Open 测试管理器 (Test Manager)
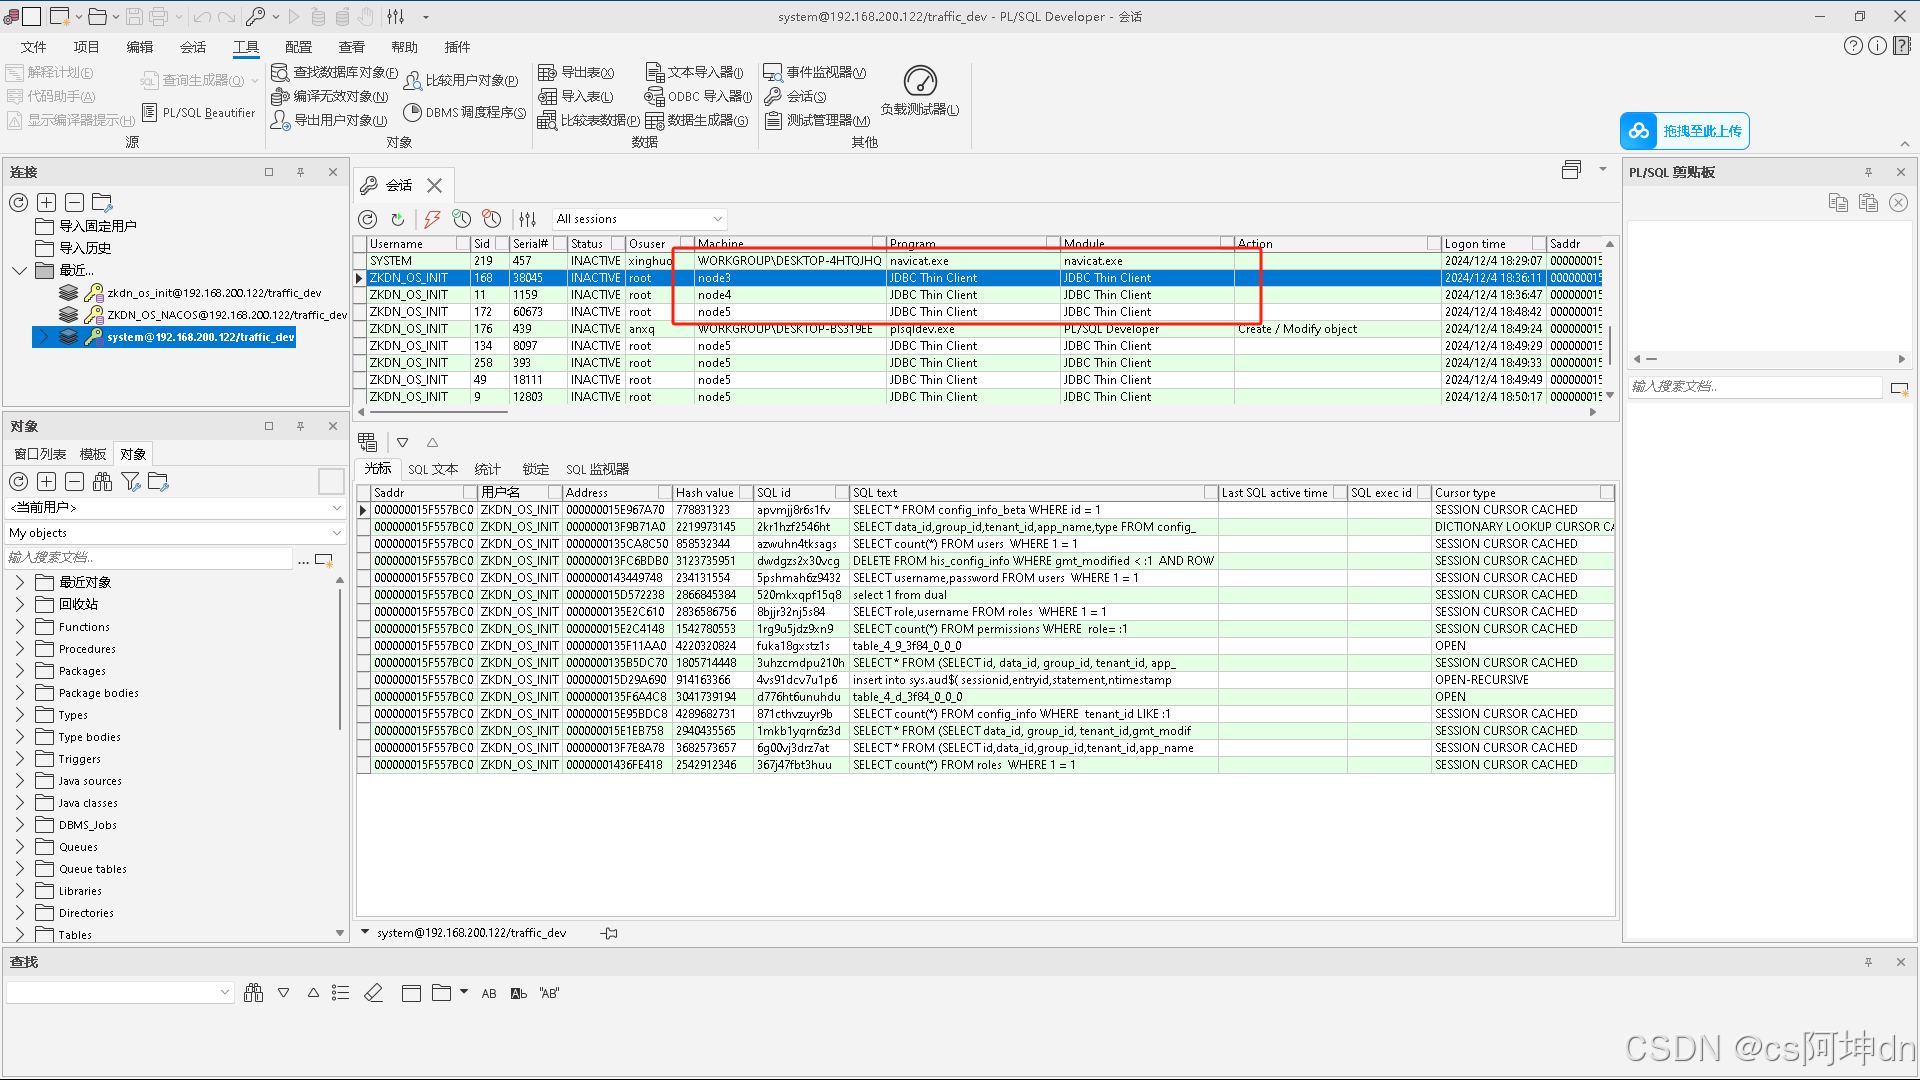The height and width of the screenshot is (1080, 1920). point(817,120)
